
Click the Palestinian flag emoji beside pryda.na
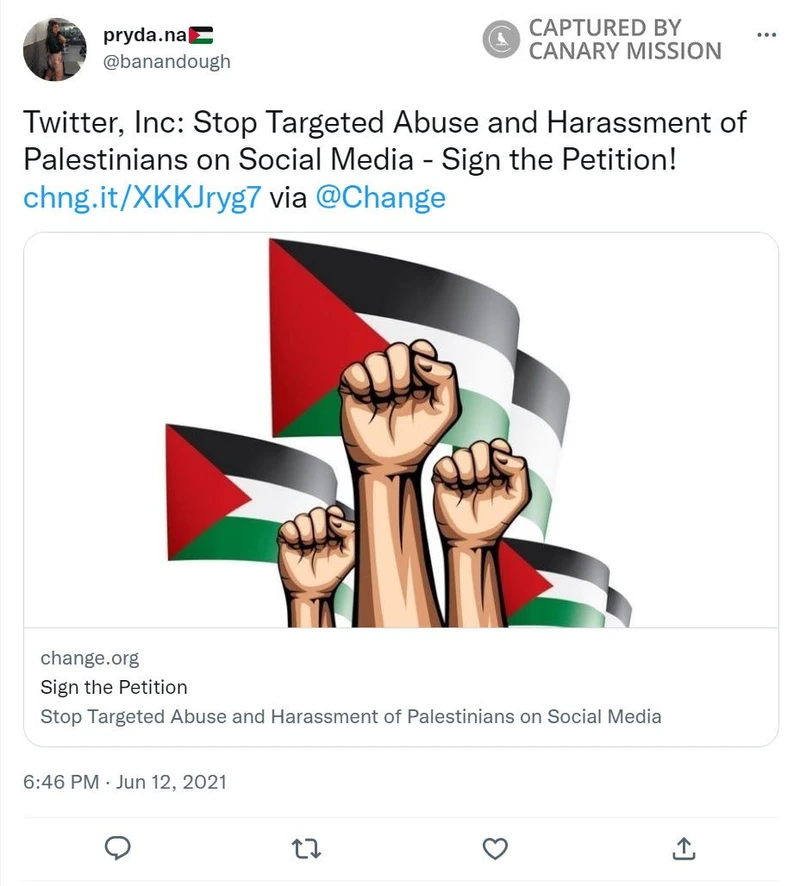pos(201,37)
